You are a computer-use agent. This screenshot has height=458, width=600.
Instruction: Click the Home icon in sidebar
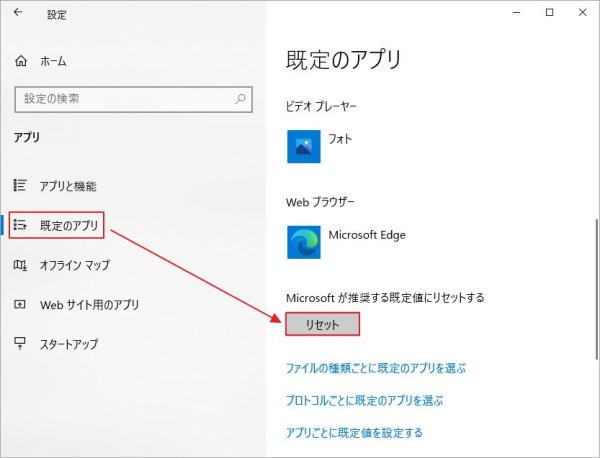pyautogui.click(x=21, y=61)
